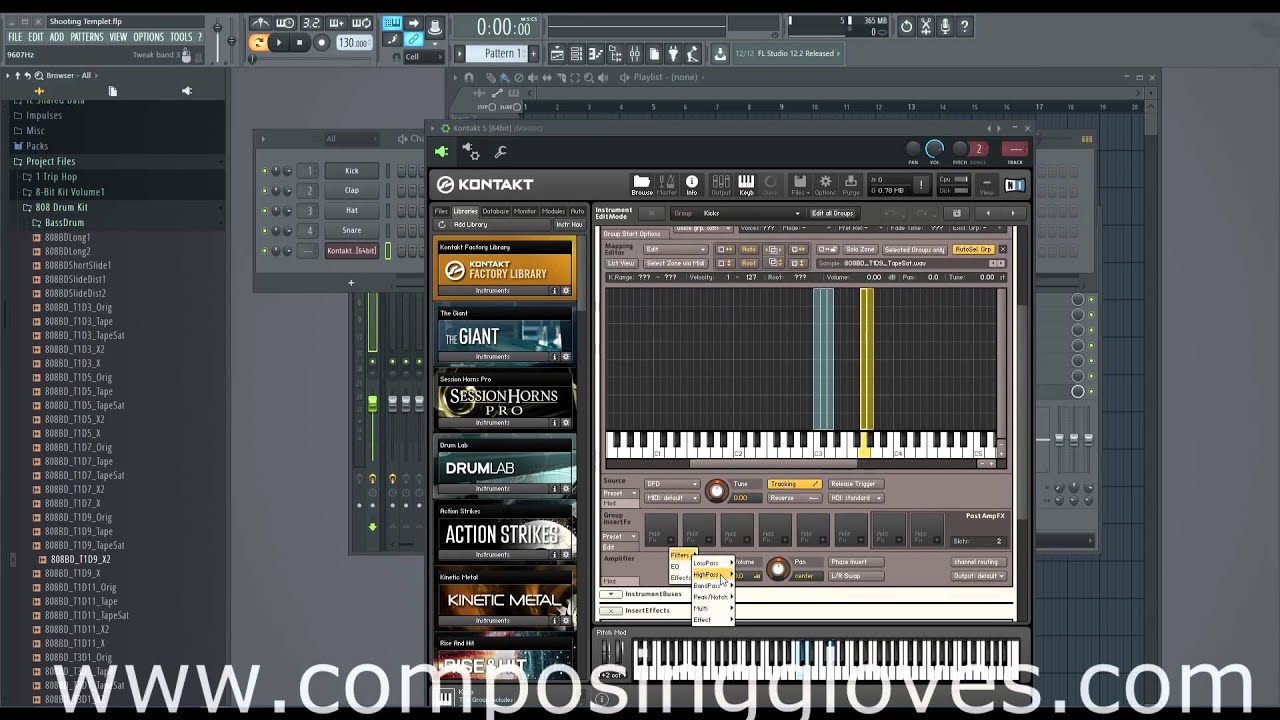The width and height of the screenshot is (1280, 720).
Task: Click the metronome icon in the toolbar
Action: [x=261, y=23]
